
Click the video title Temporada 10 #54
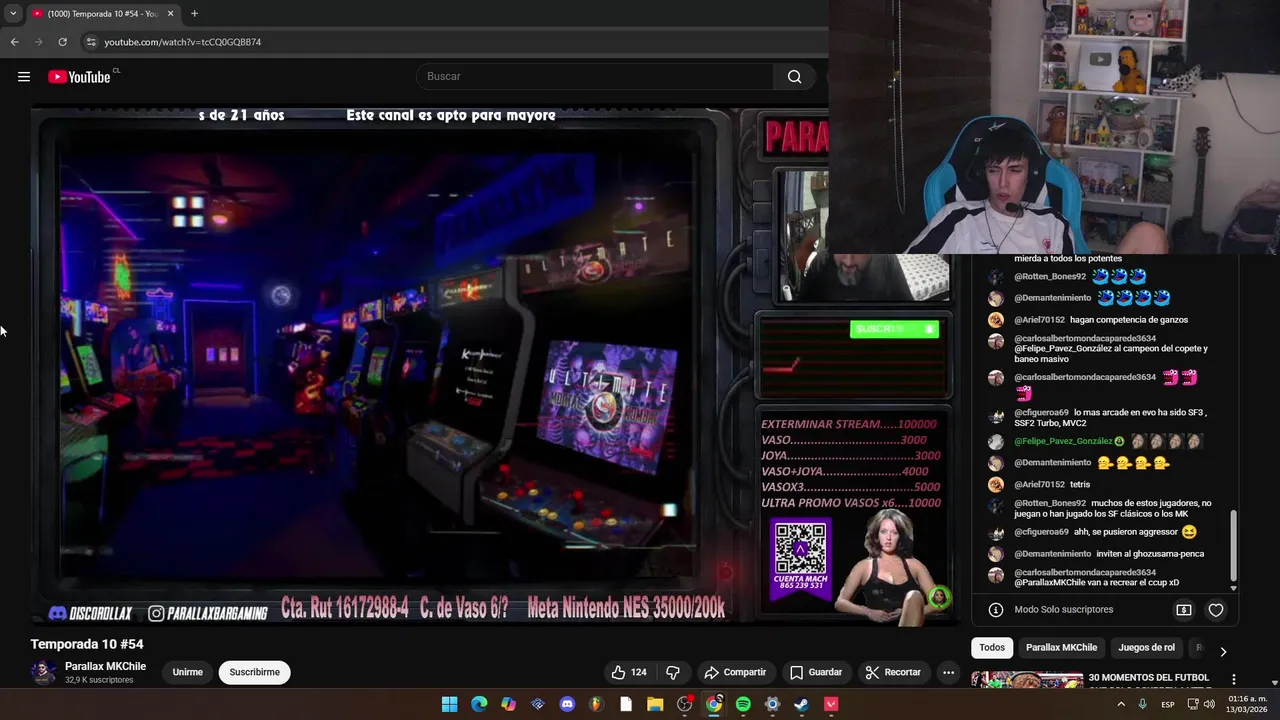pyautogui.click(x=87, y=644)
